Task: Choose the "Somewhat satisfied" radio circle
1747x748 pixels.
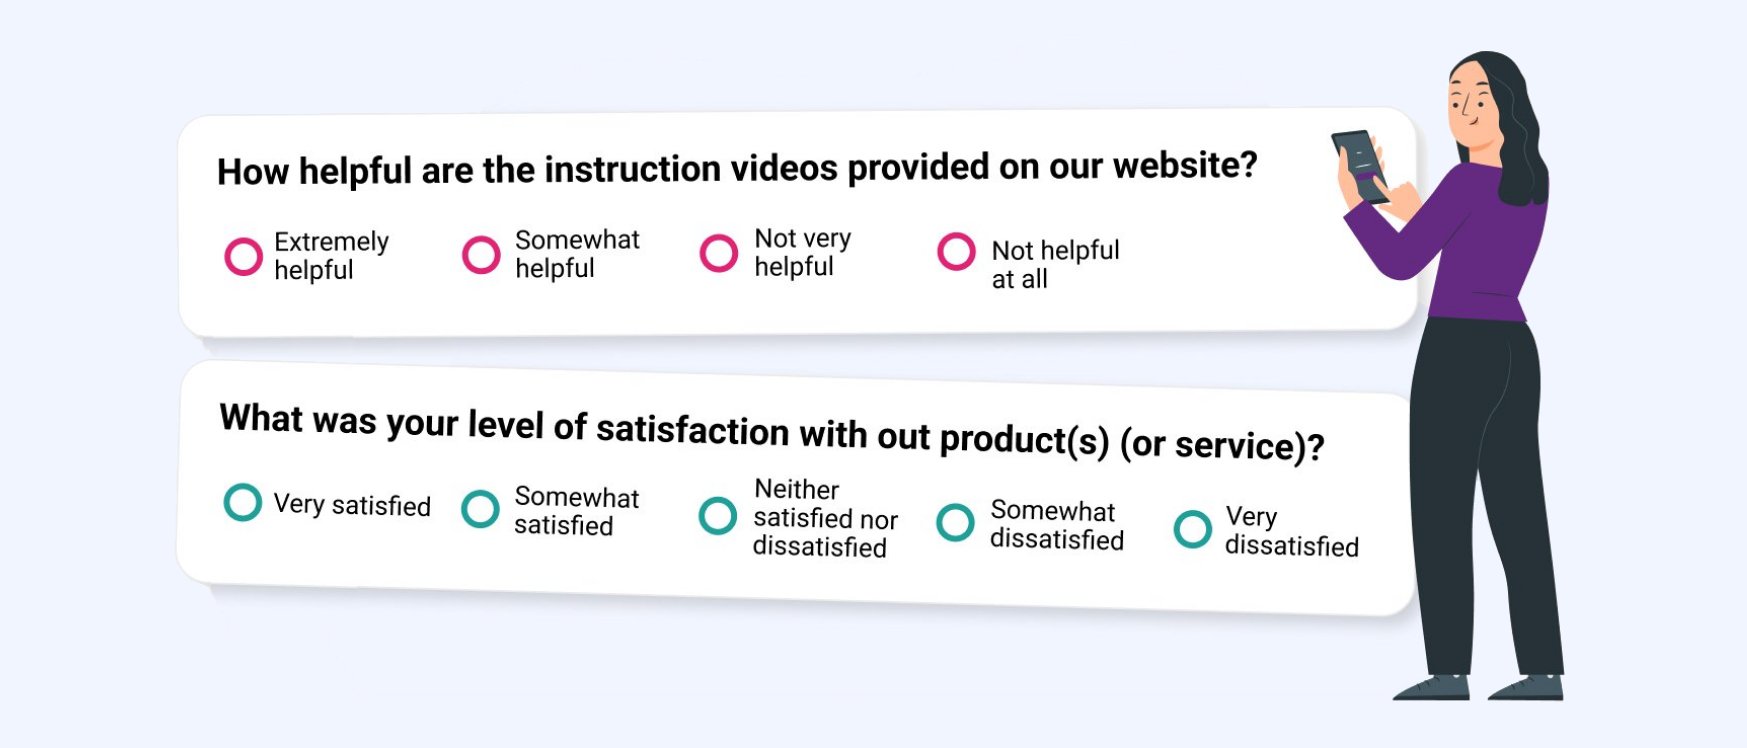Action: click(481, 509)
